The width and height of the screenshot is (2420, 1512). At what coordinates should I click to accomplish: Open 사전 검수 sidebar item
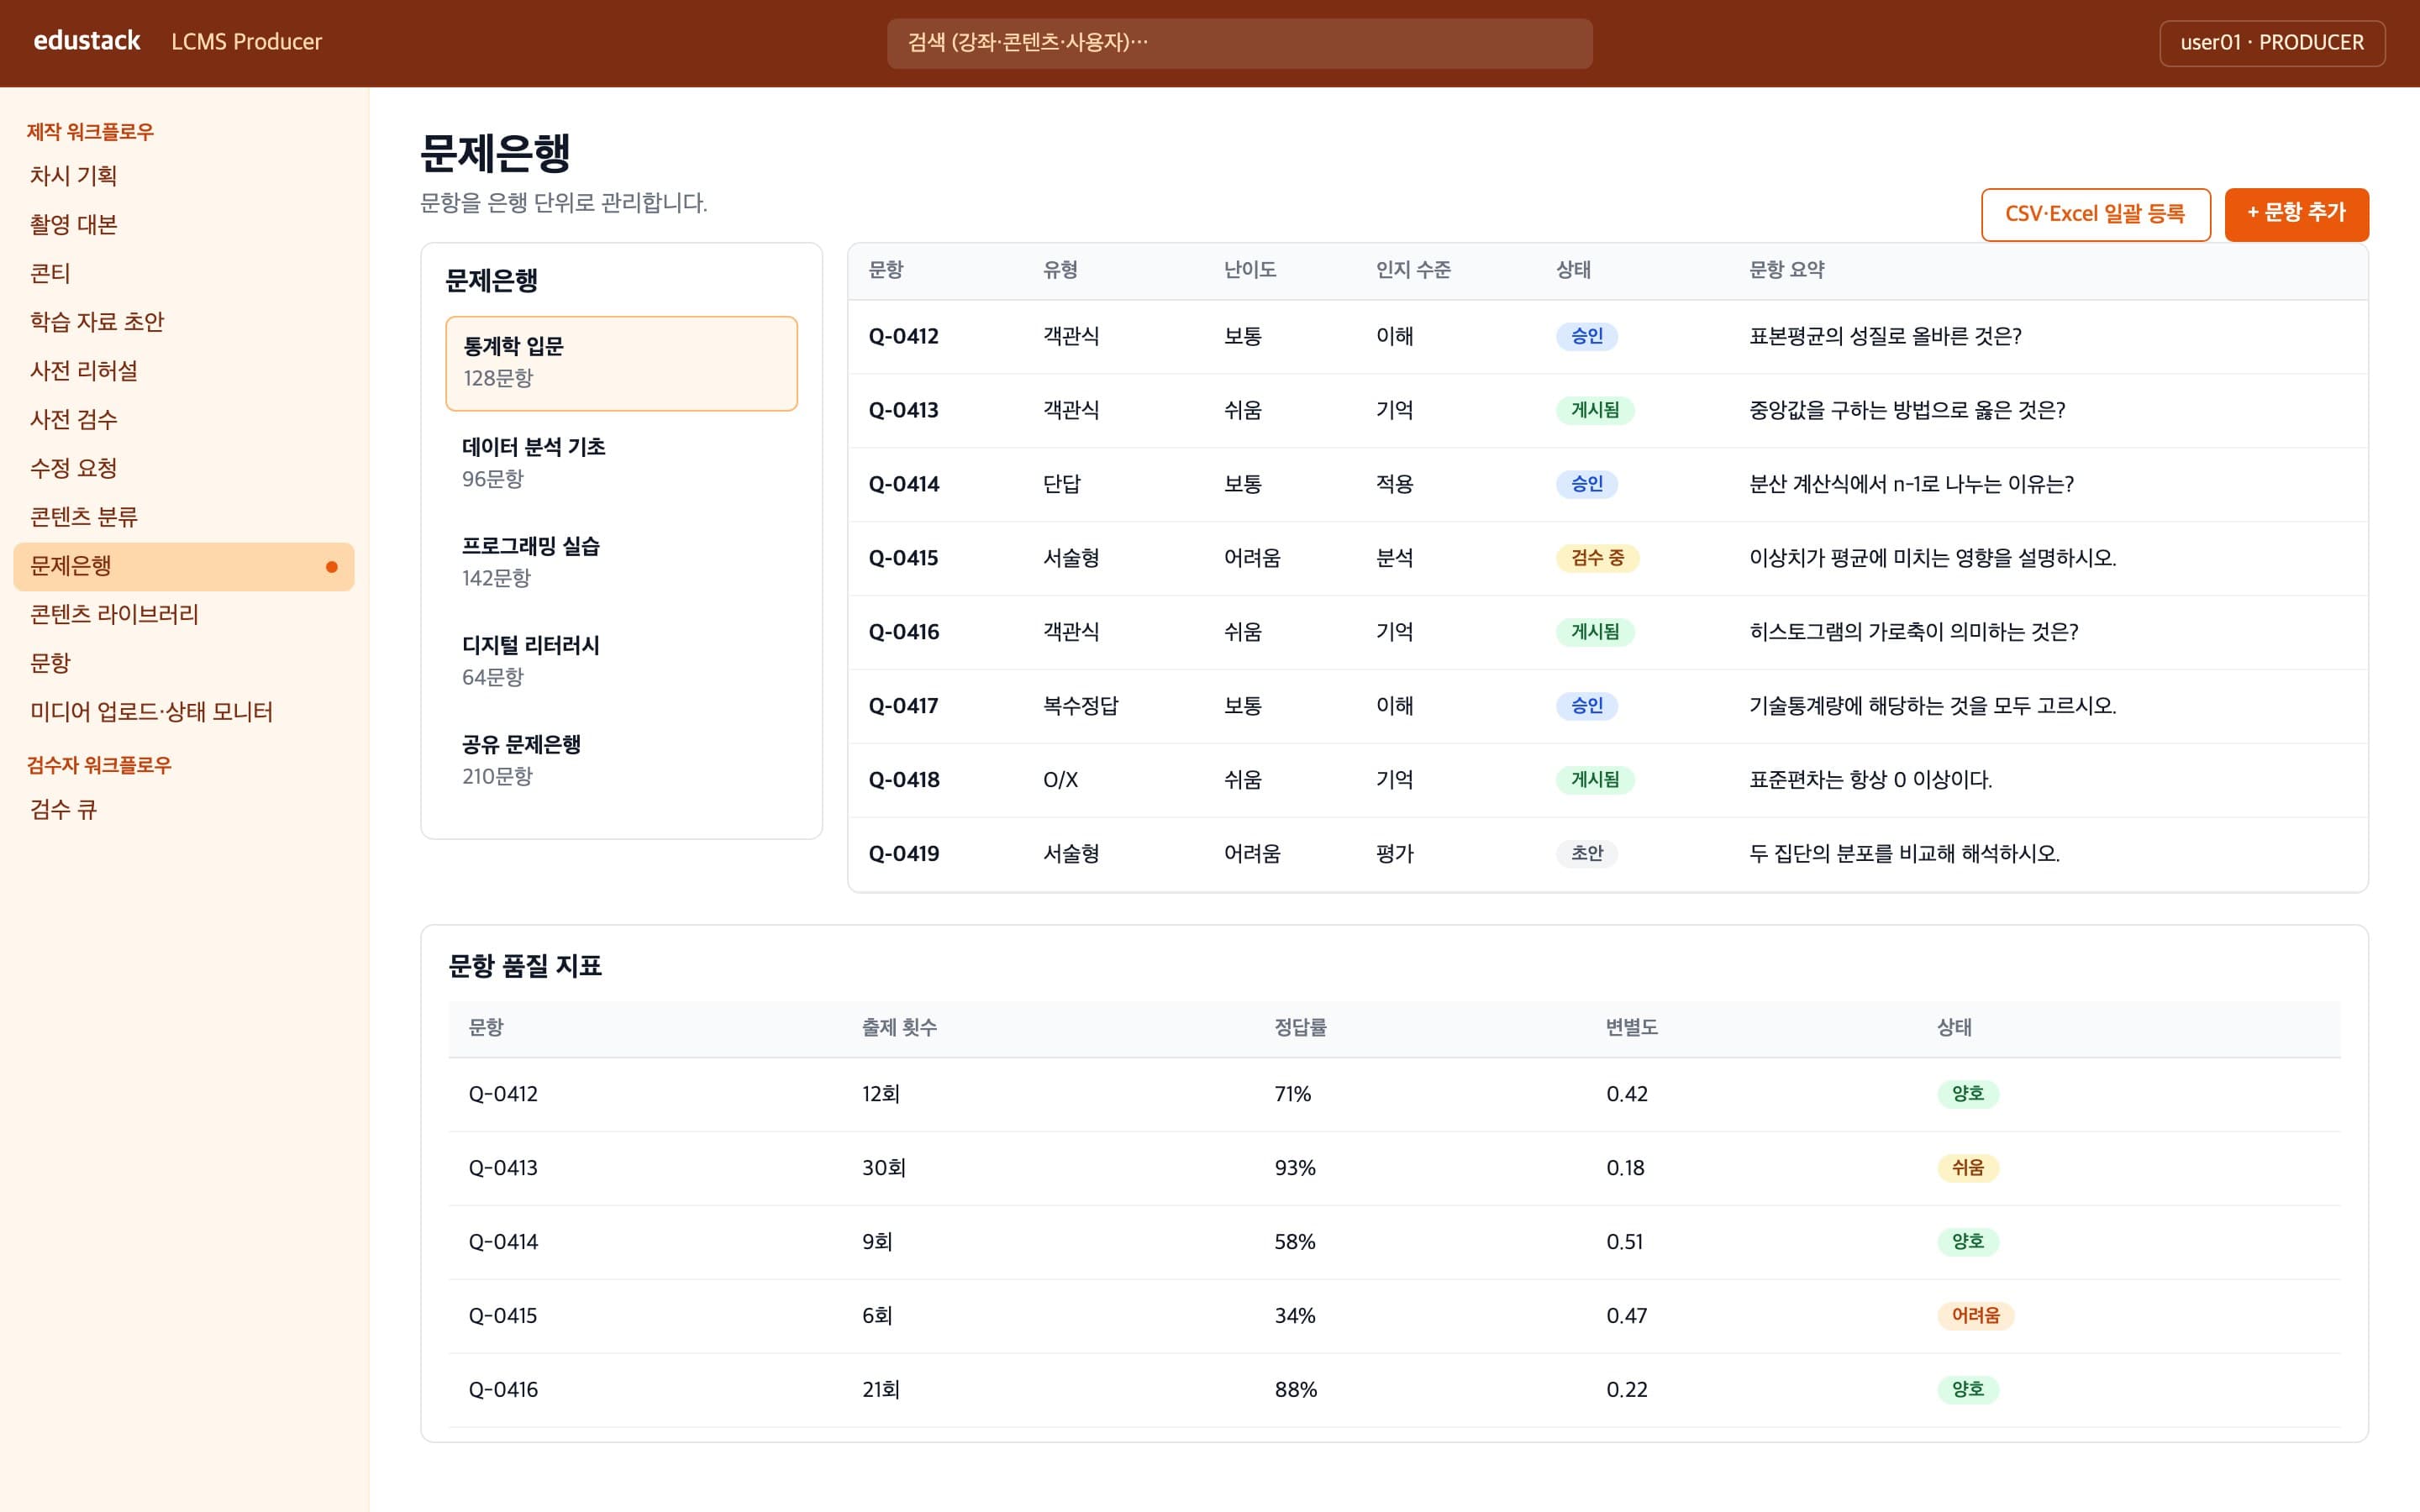(184, 419)
